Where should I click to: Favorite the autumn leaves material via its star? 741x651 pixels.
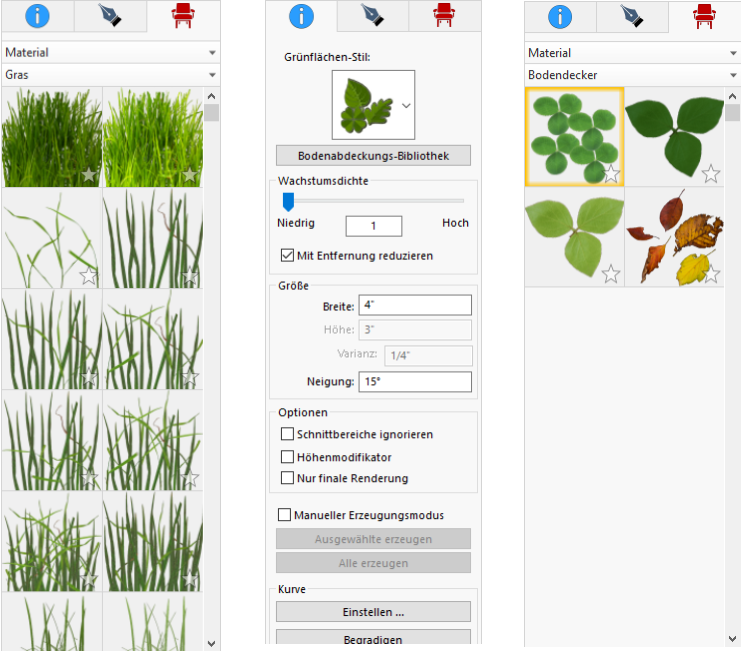pos(711,274)
